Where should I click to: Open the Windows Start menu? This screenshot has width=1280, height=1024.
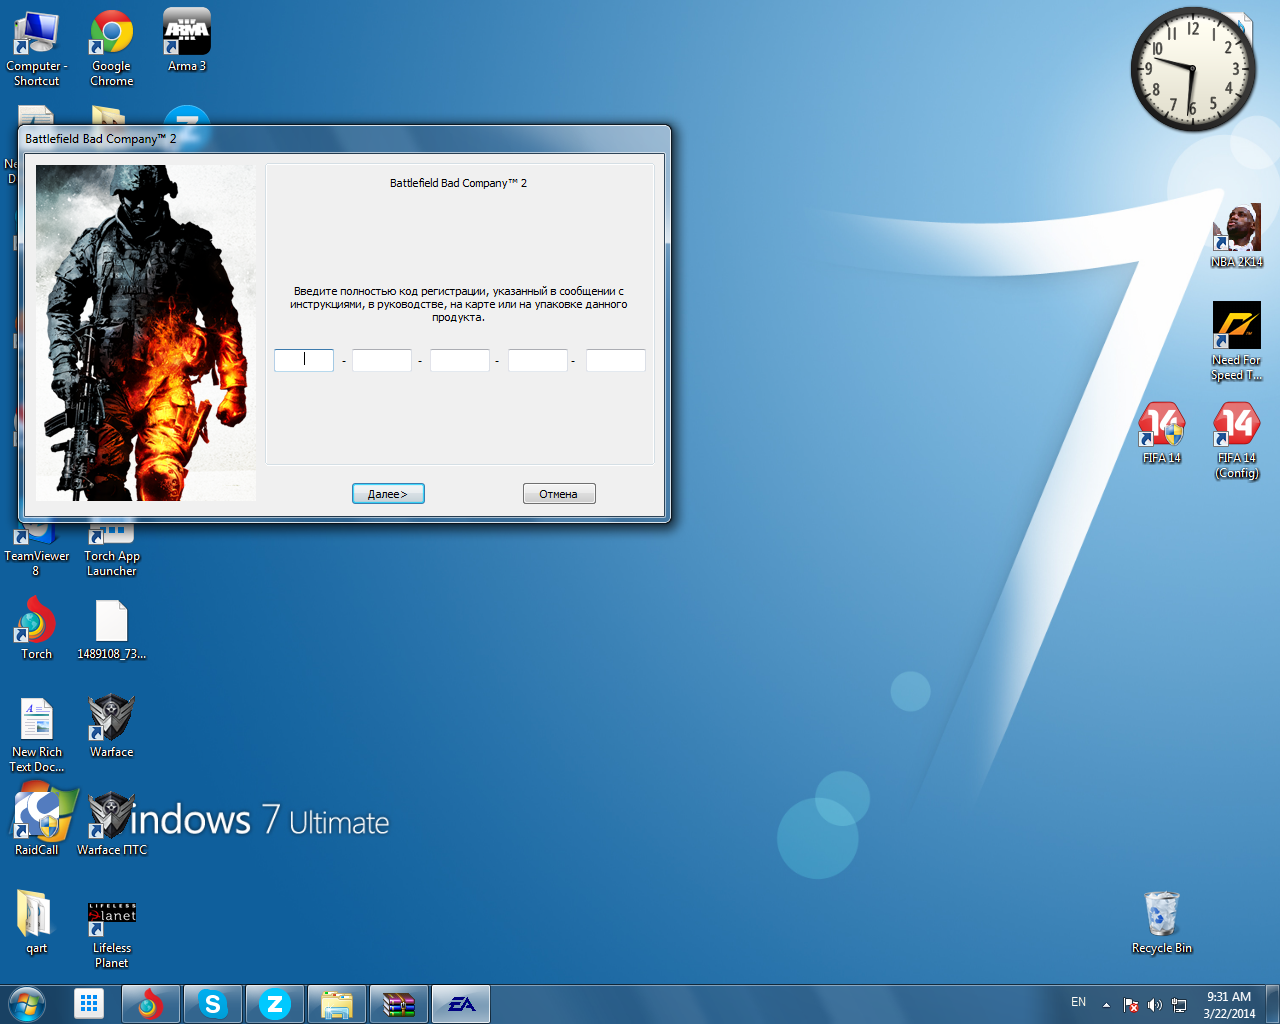tap(27, 1004)
